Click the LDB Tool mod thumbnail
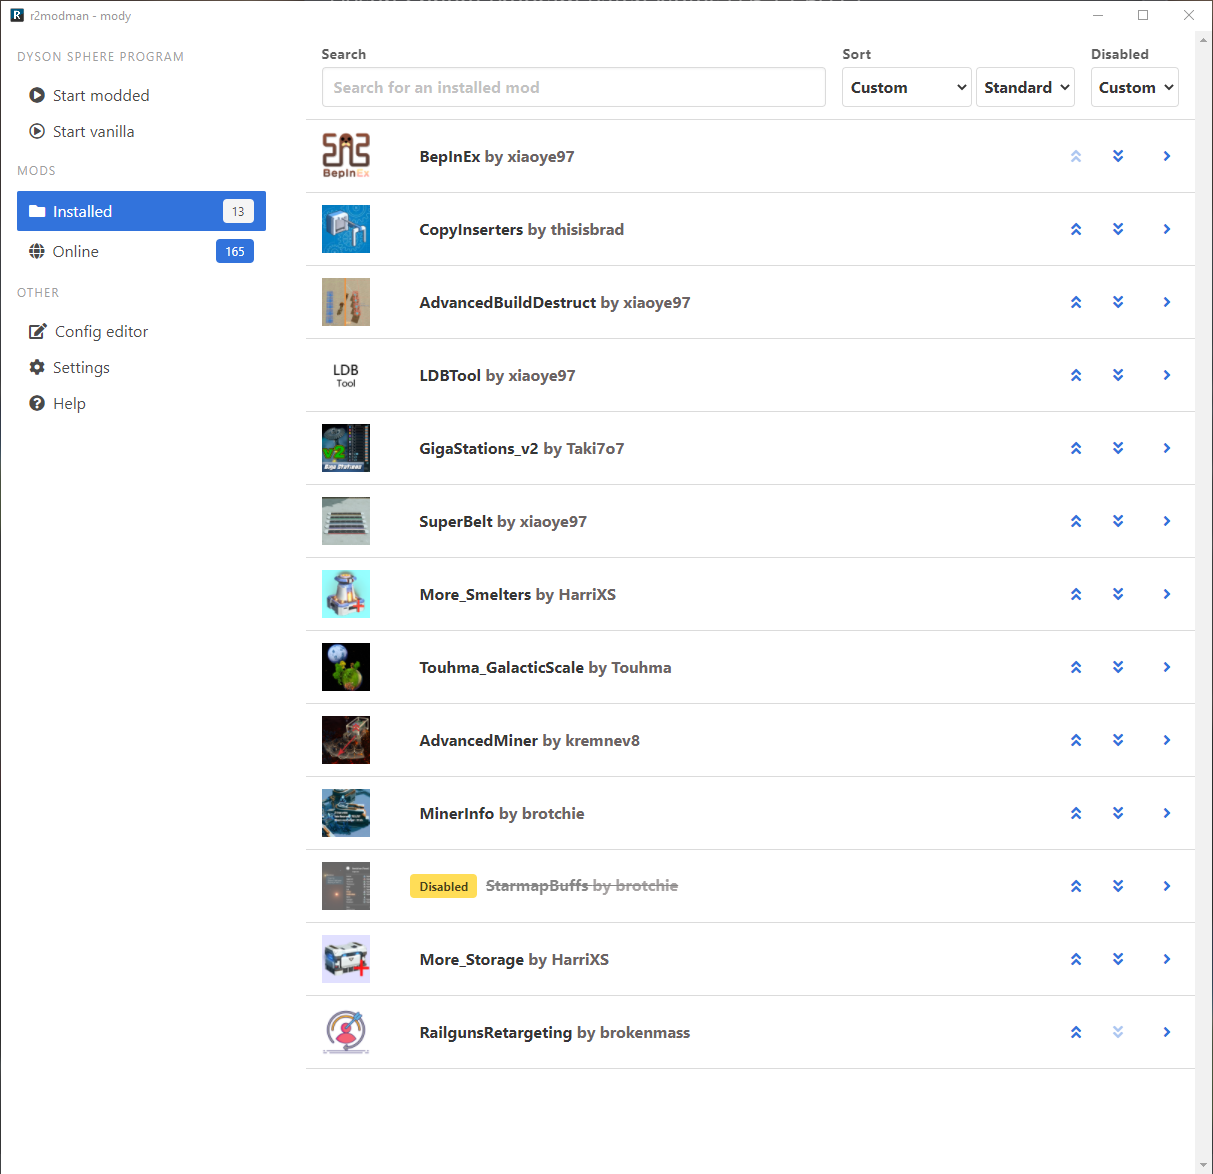The height and width of the screenshot is (1174, 1213). click(x=346, y=375)
